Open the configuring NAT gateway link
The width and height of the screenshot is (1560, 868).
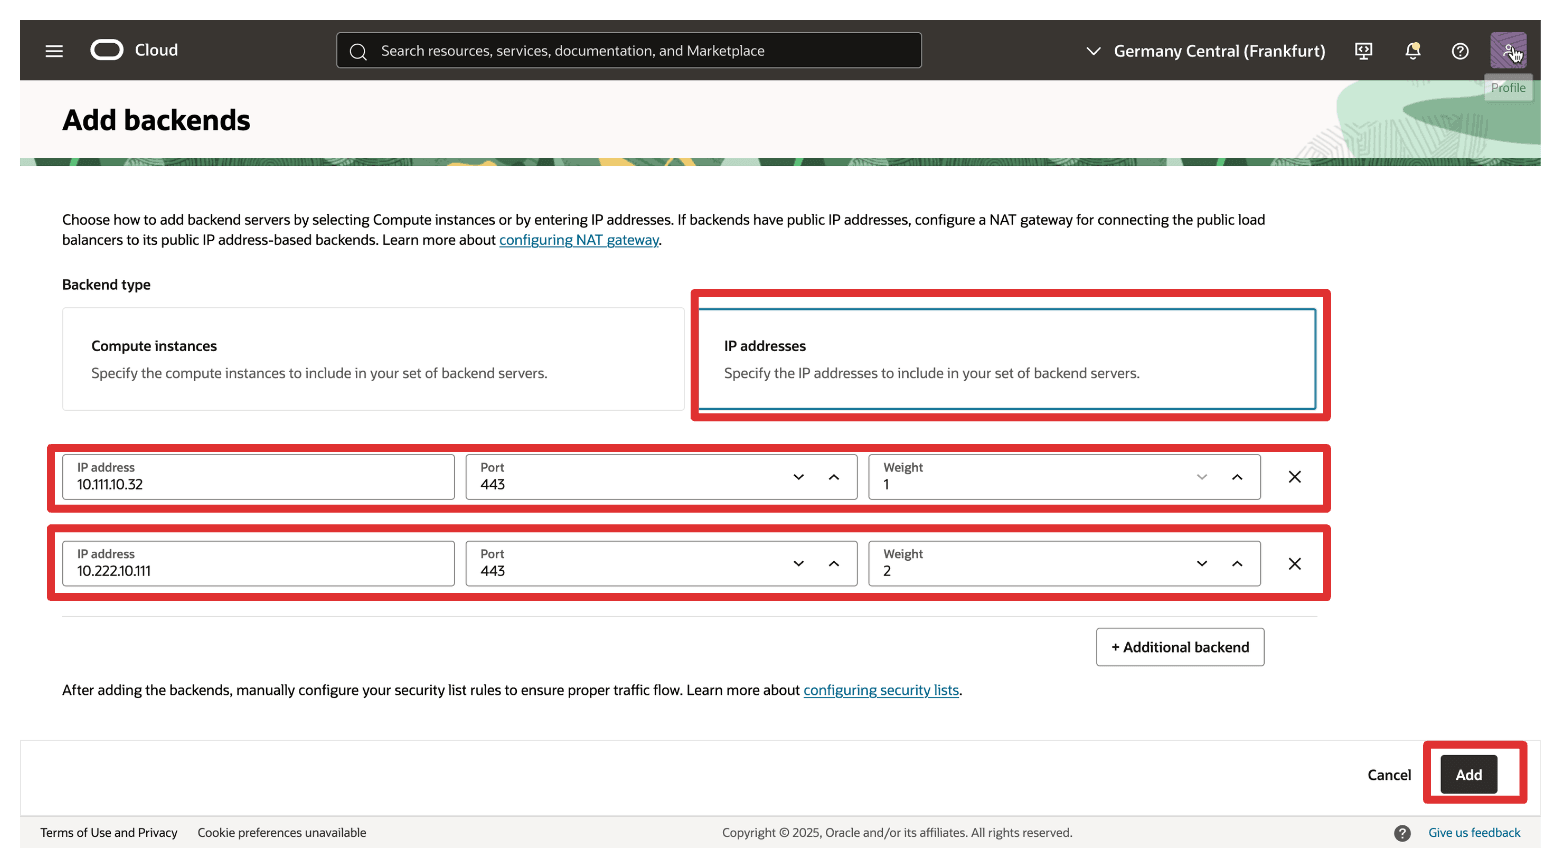coord(579,240)
